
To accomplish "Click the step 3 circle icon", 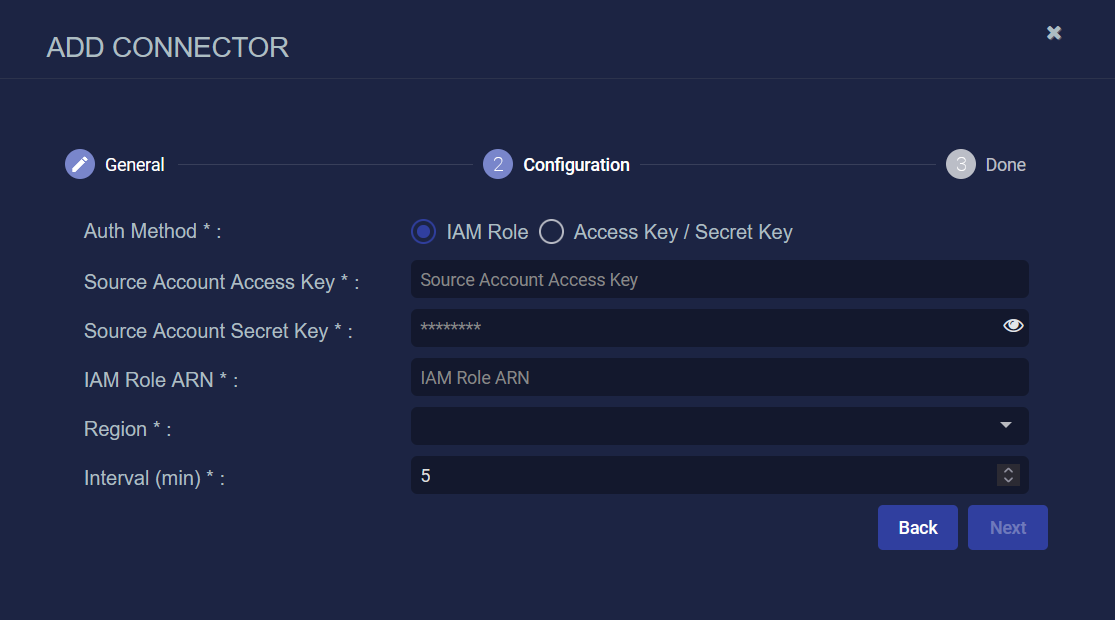I will 960,164.
